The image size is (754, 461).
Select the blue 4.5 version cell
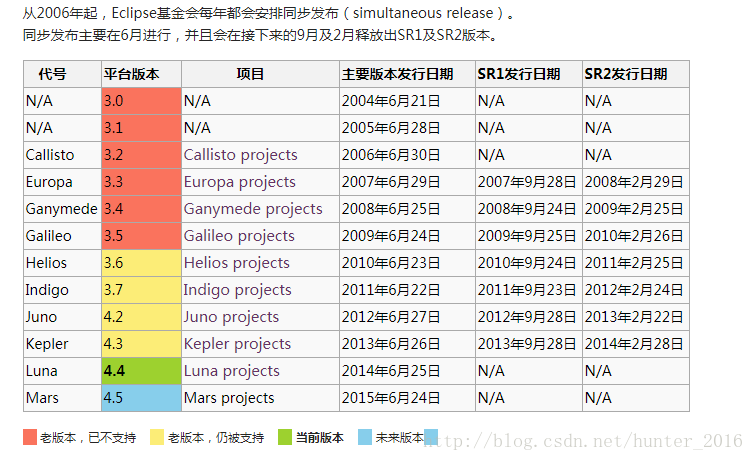141,398
